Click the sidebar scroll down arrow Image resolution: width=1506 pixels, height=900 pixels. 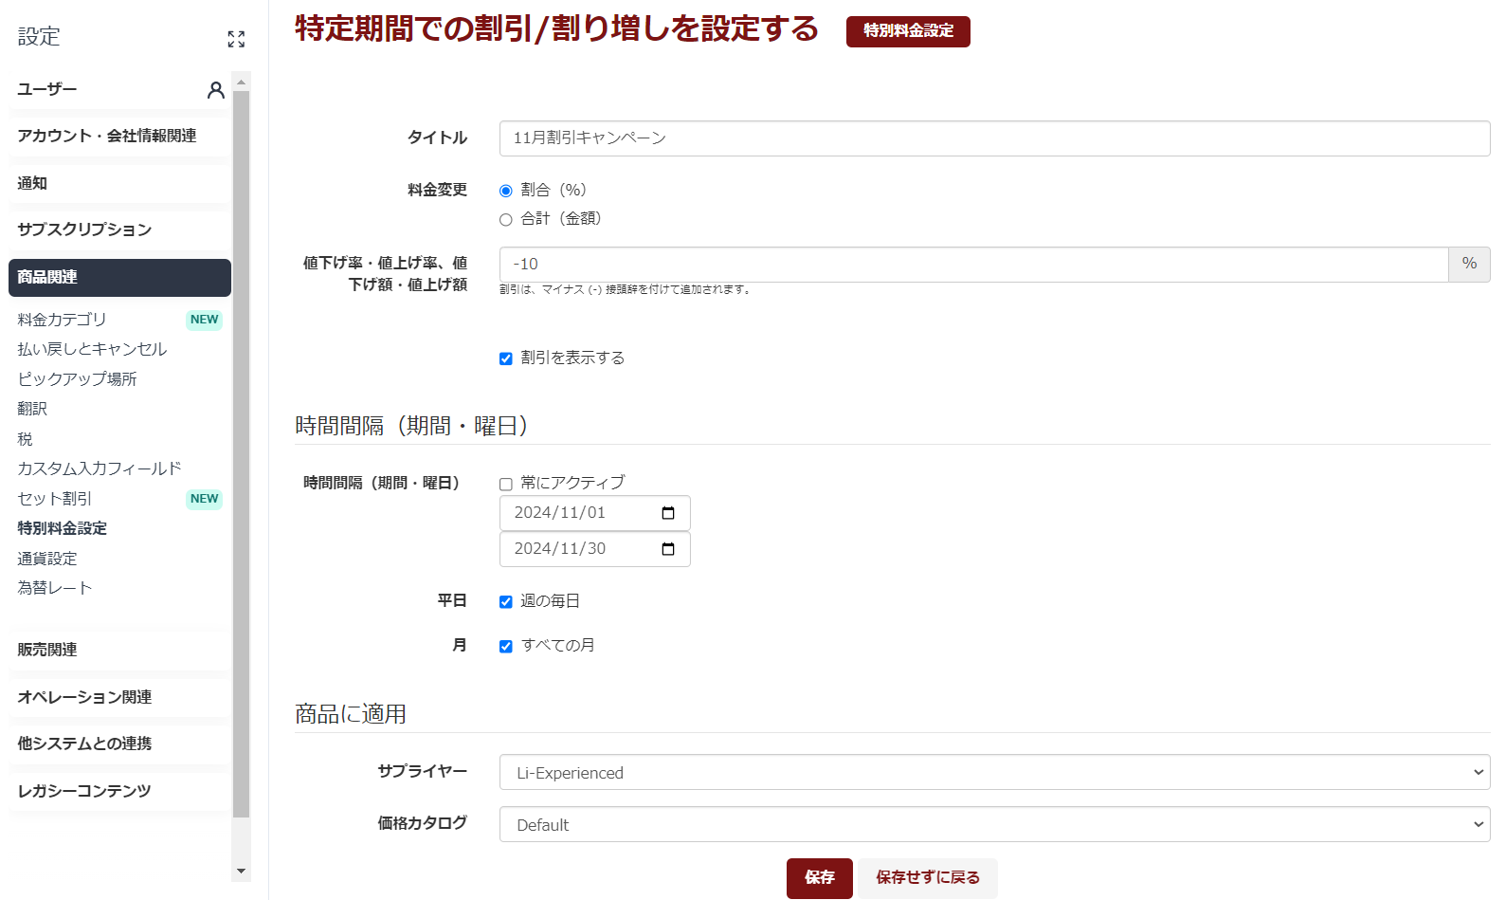click(241, 871)
